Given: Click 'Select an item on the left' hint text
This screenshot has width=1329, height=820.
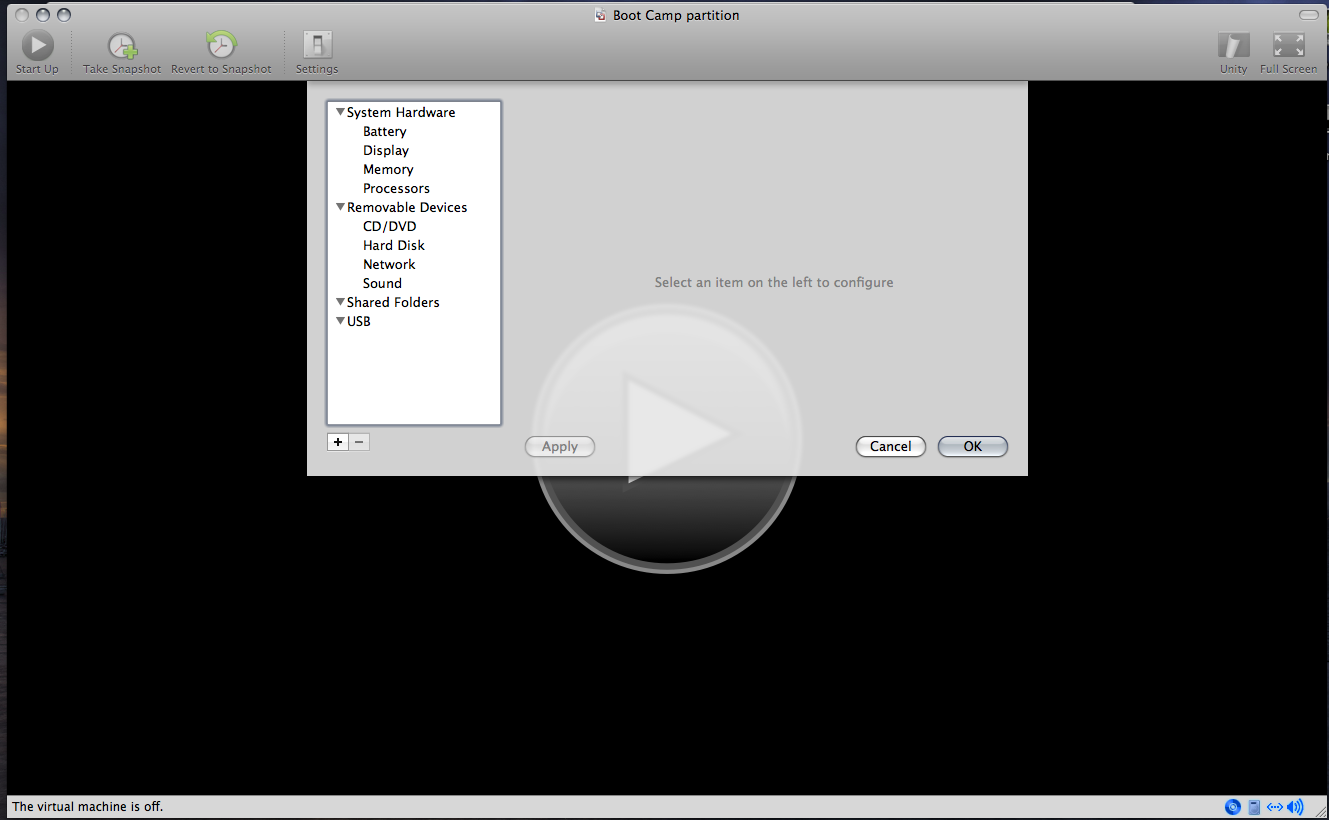Looking at the screenshot, I should click(774, 283).
